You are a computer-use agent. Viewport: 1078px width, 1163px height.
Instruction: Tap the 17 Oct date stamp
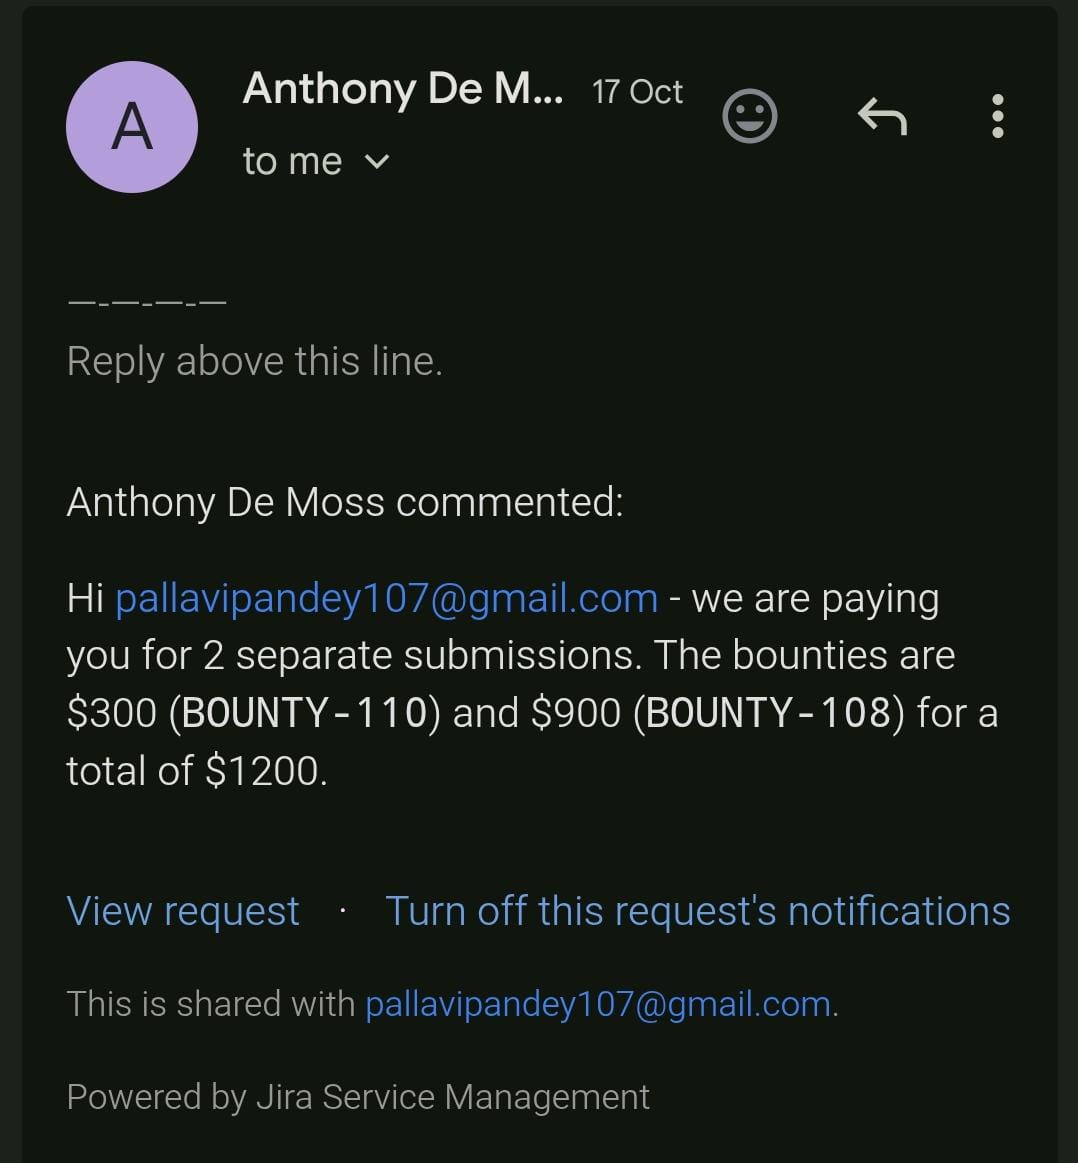[637, 92]
